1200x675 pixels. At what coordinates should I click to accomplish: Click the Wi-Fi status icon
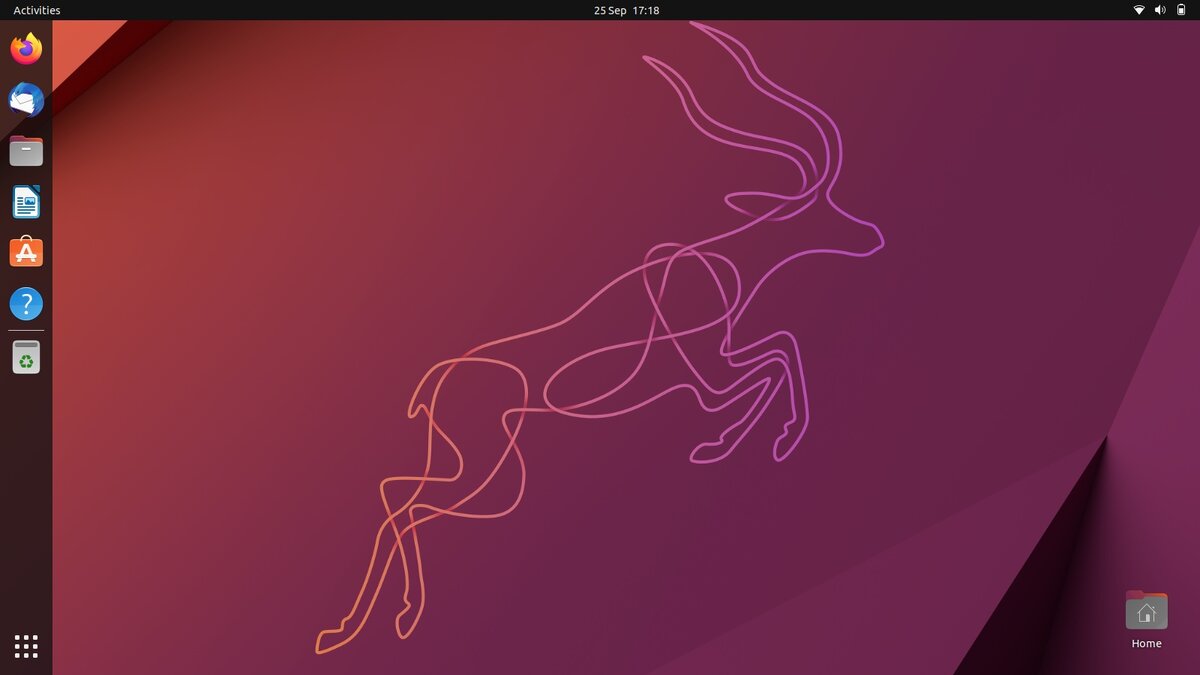coord(1138,10)
